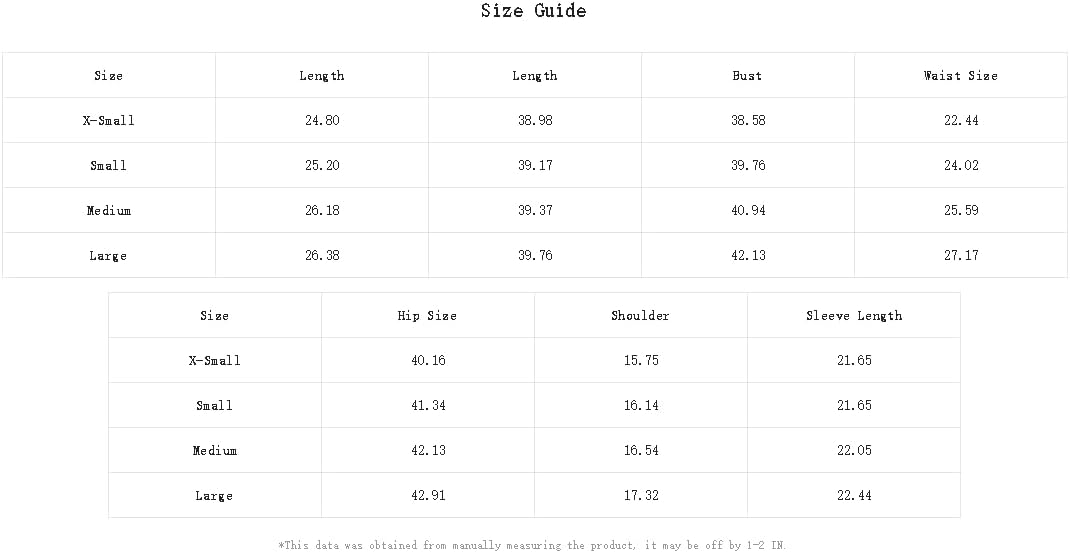Select the 24.02 waist size value
Image resolution: width=1070 pixels, height=553 pixels.
(961, 165)
